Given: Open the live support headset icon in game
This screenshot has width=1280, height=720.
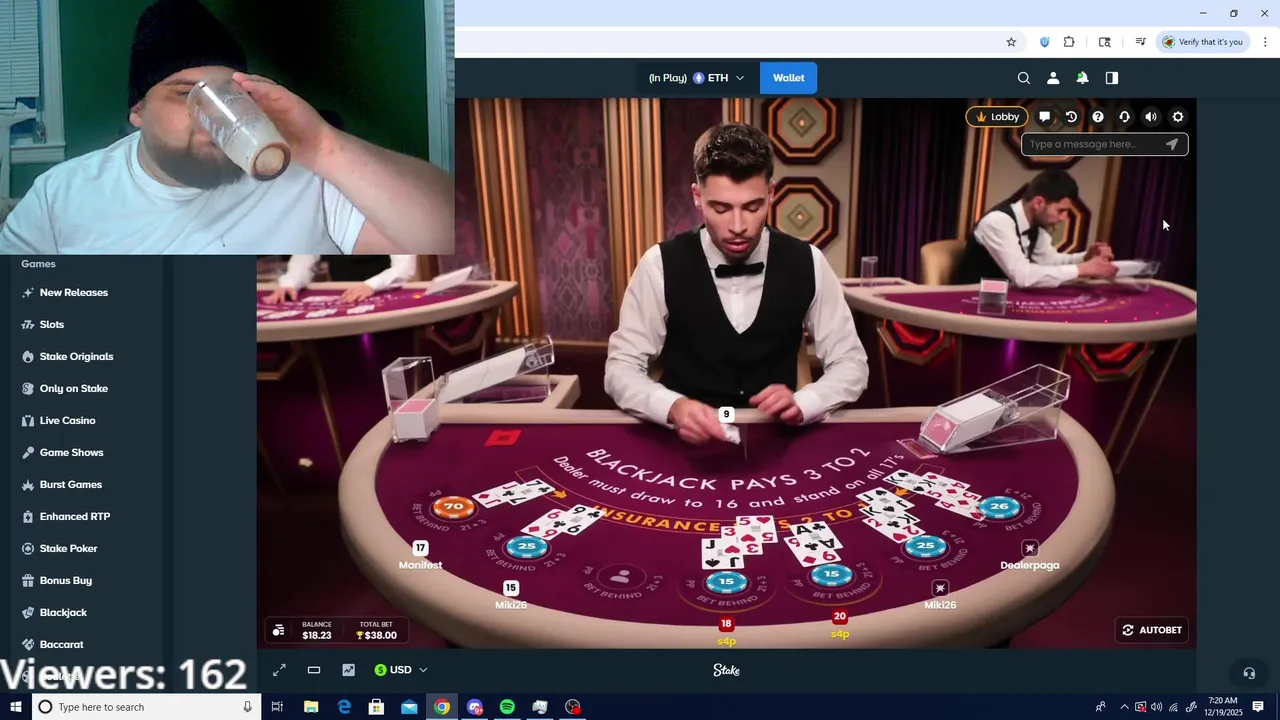Looking at the screenshot, I should [1124, 117].
